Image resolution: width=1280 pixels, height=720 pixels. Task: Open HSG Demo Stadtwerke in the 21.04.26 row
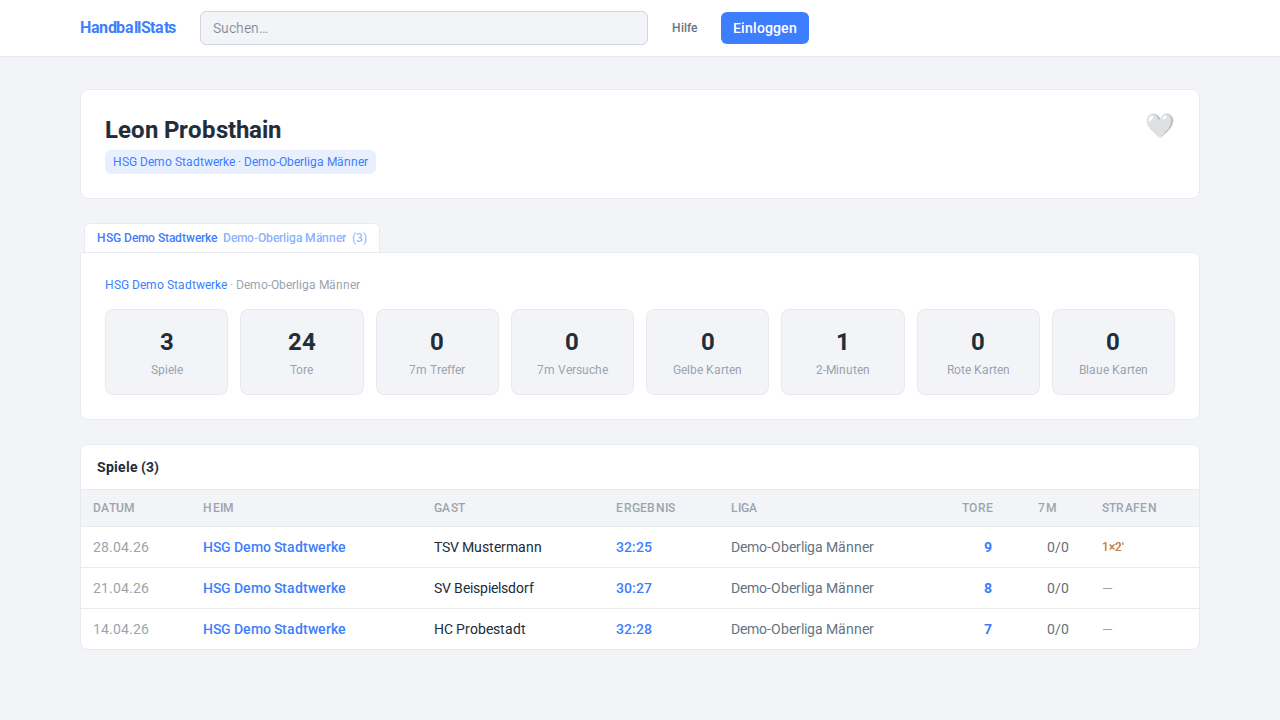pyautogui.click(x=274, y=588)
